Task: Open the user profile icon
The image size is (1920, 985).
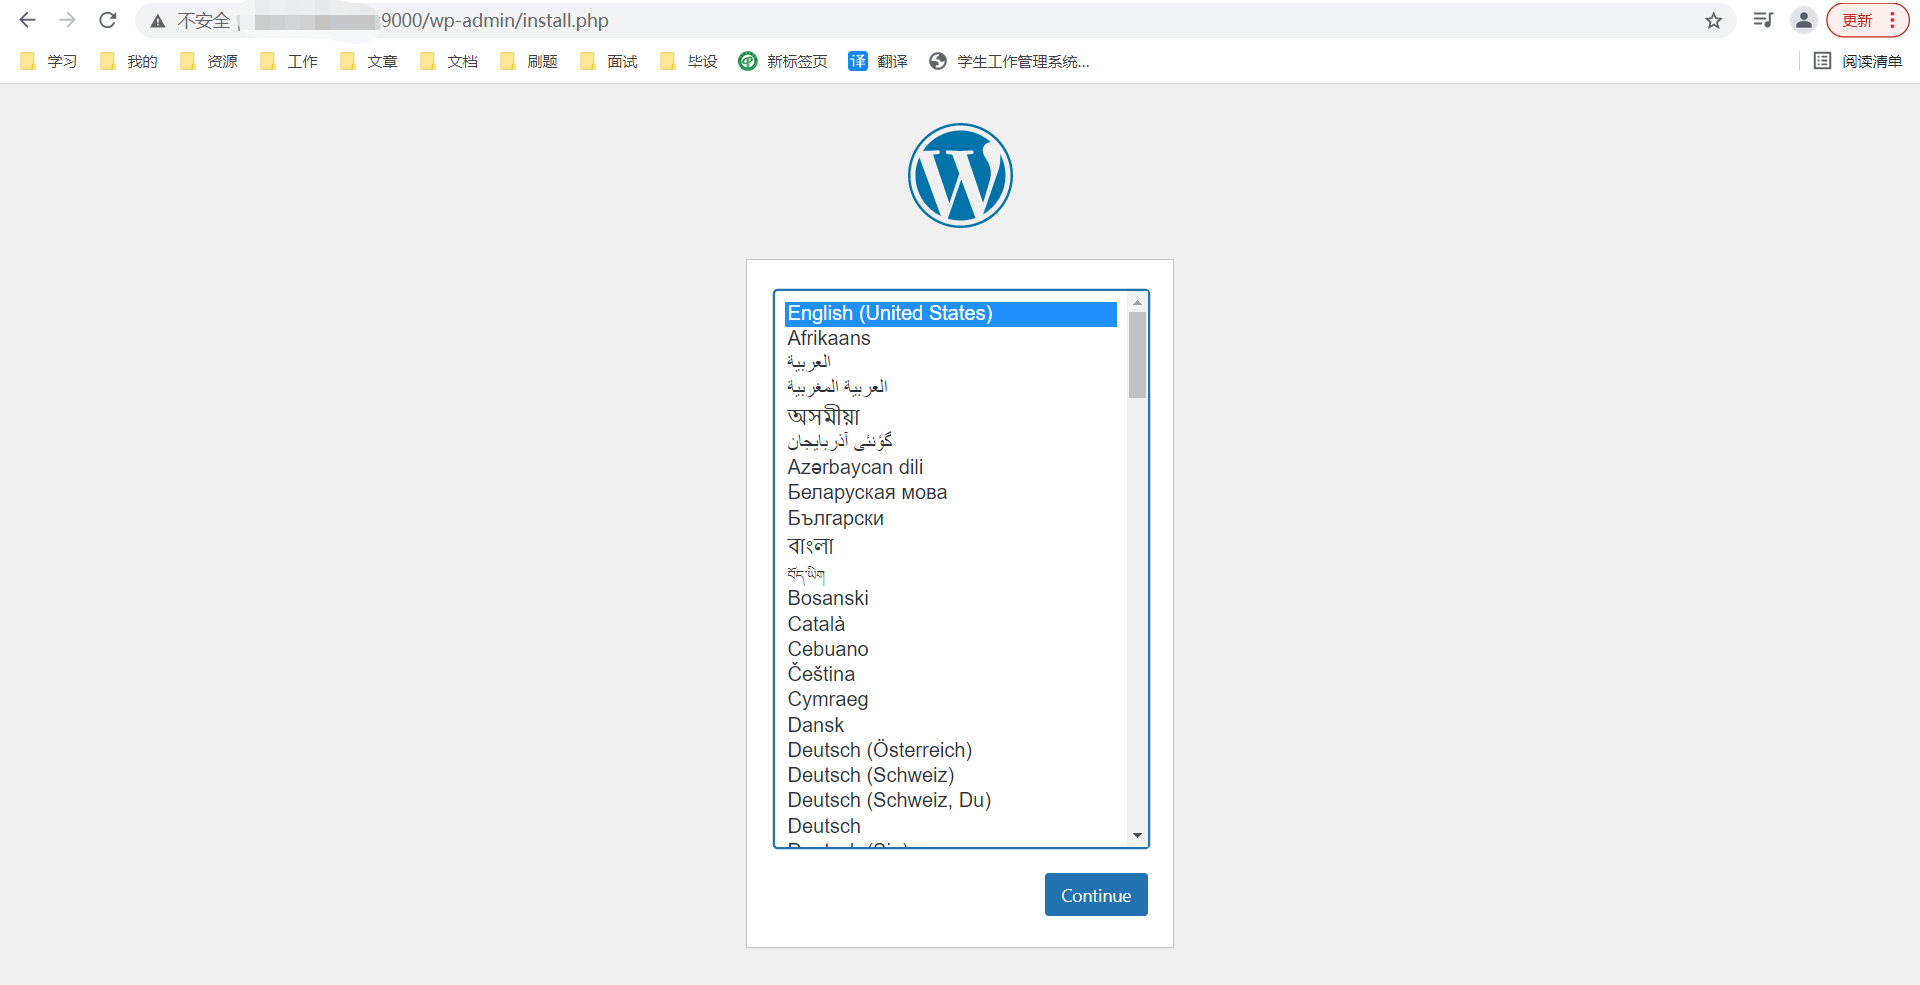Action: coord(1803,20)
